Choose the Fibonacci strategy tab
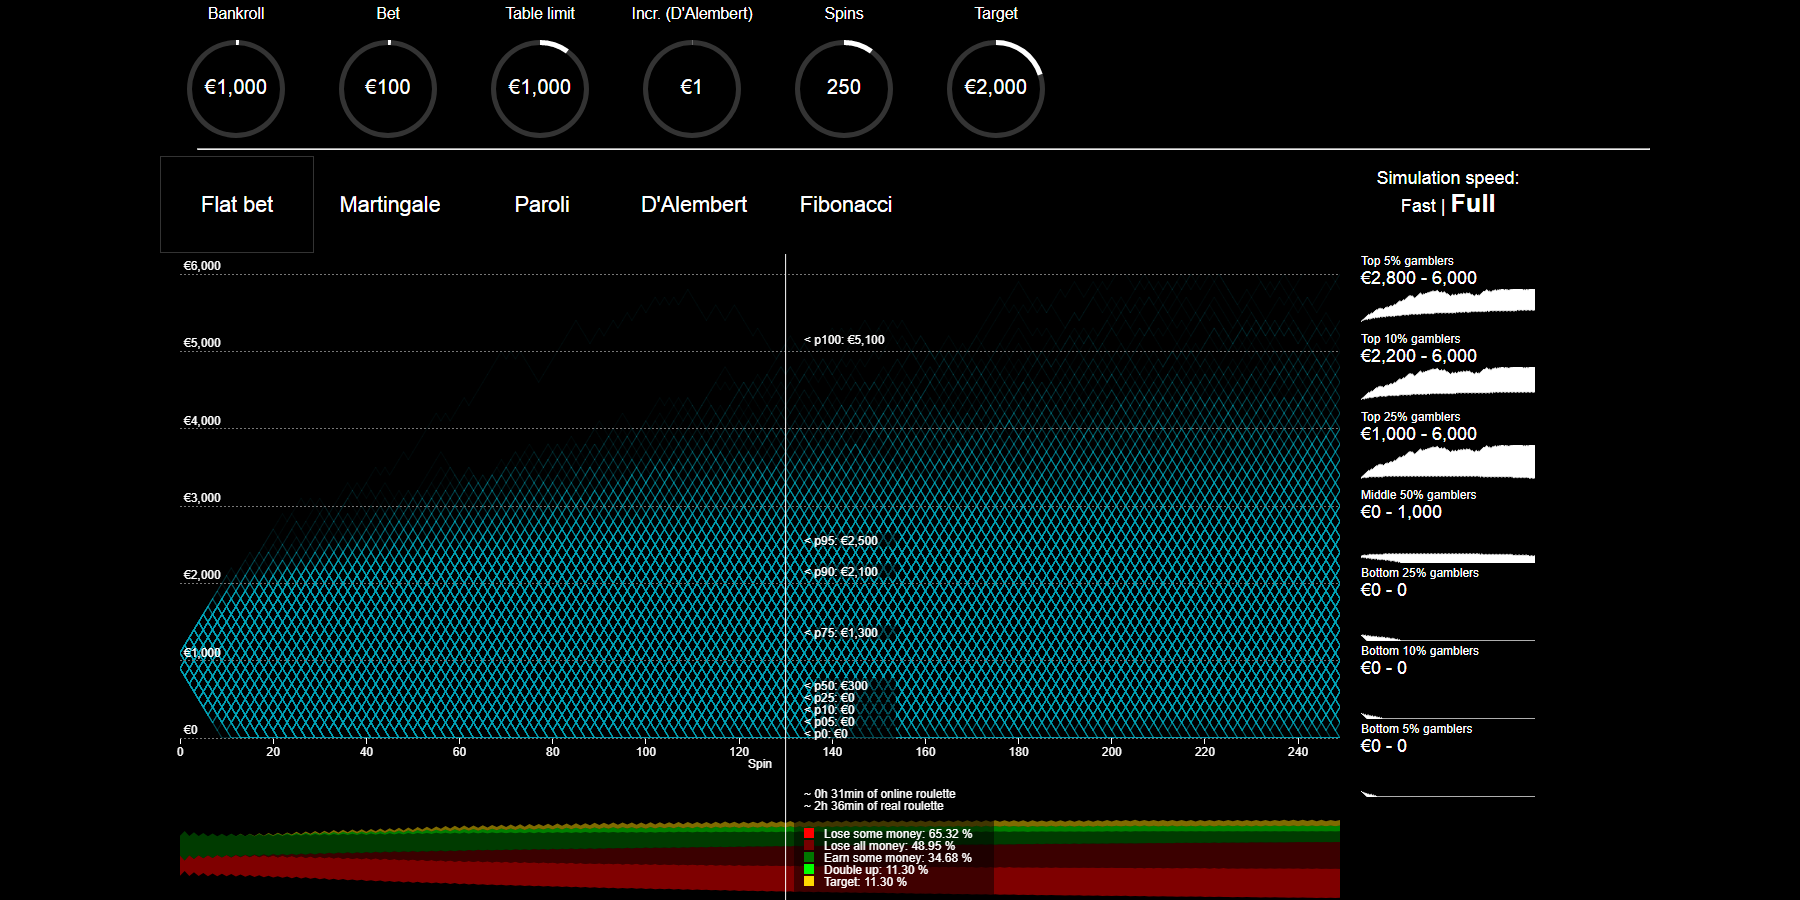Image resolution: width=1800 pixels, height=900 pixels. point(846,205)
